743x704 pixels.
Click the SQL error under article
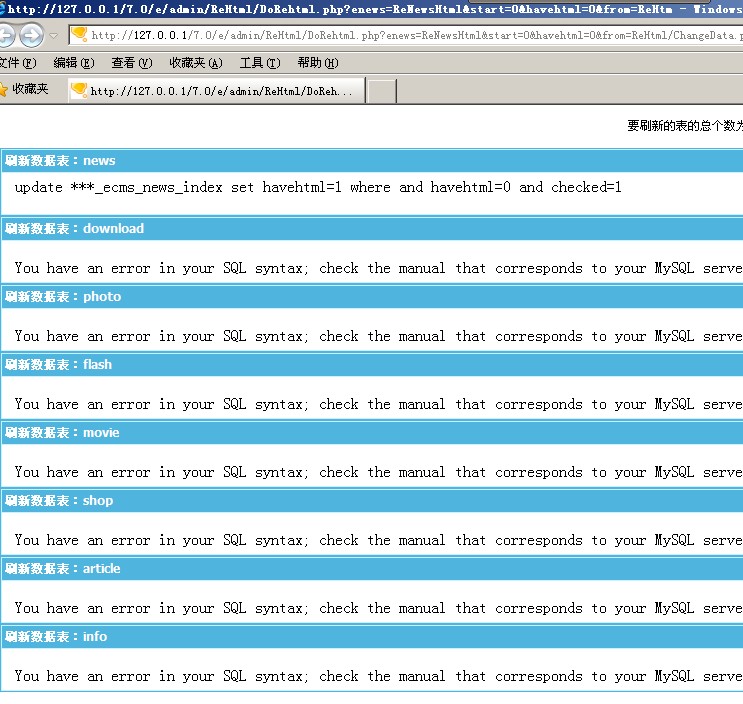(x=379, y=608)
